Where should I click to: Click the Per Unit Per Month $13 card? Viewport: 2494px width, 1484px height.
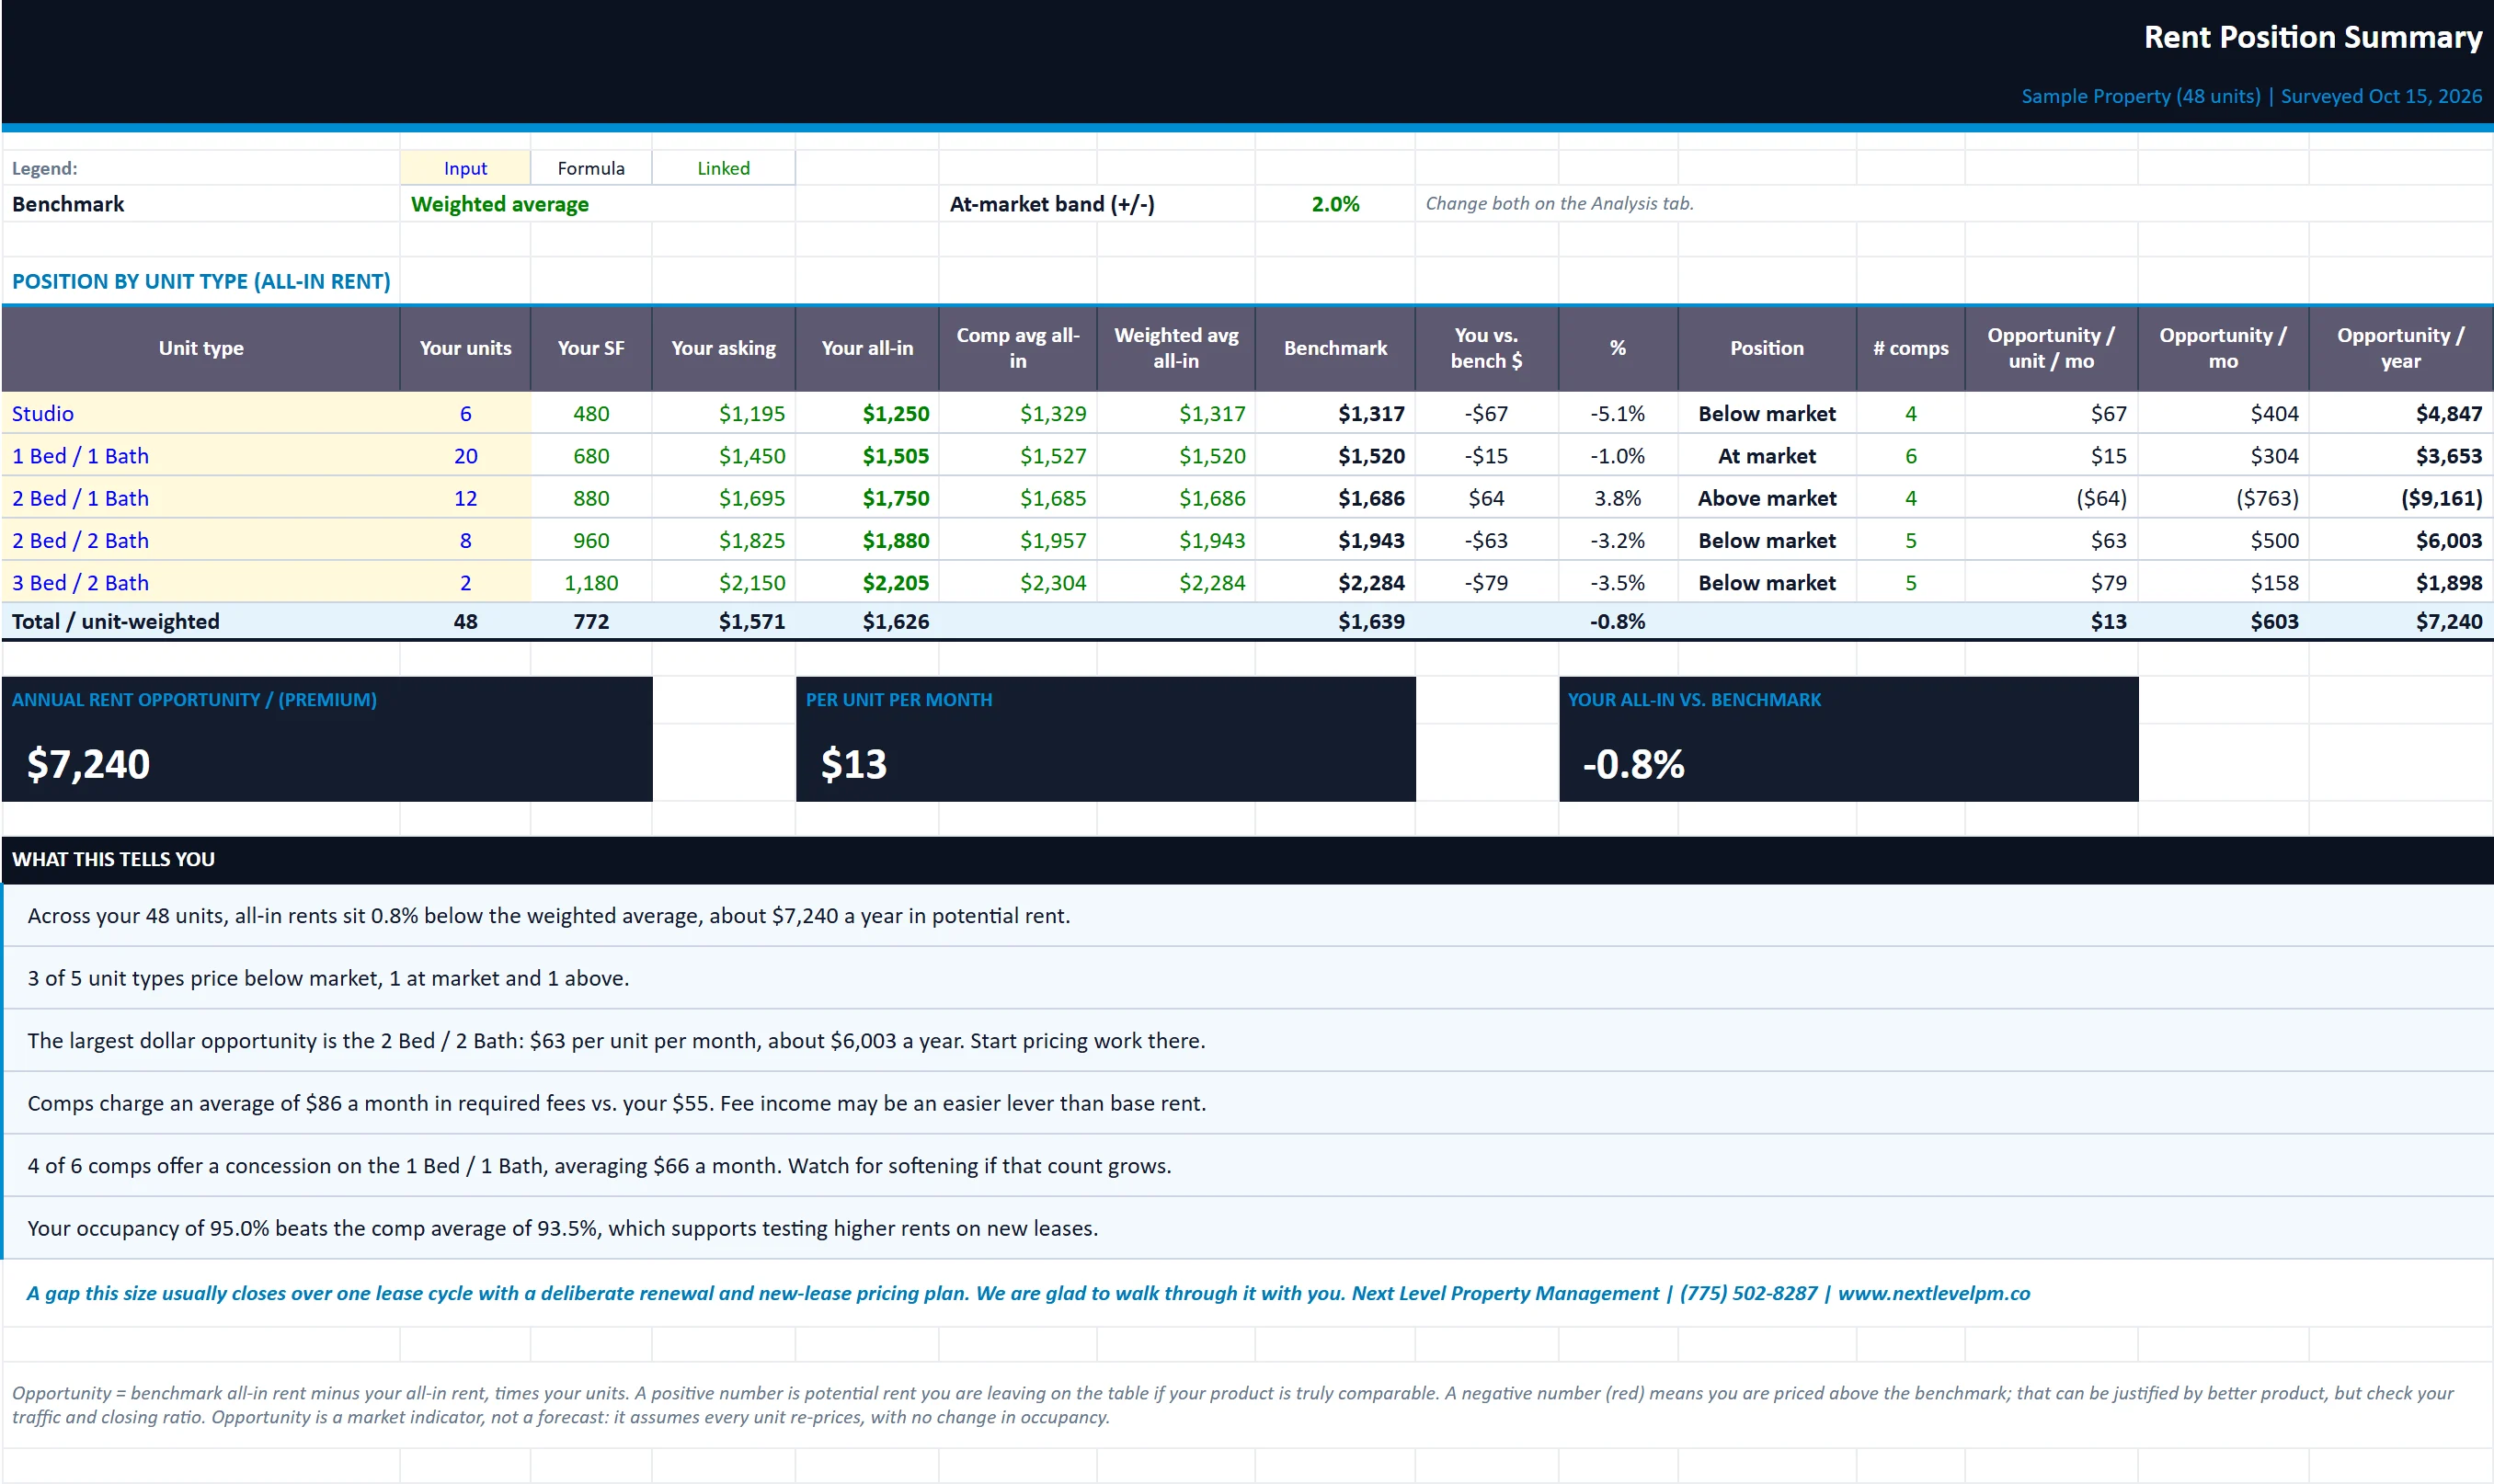click(1105, 739)
